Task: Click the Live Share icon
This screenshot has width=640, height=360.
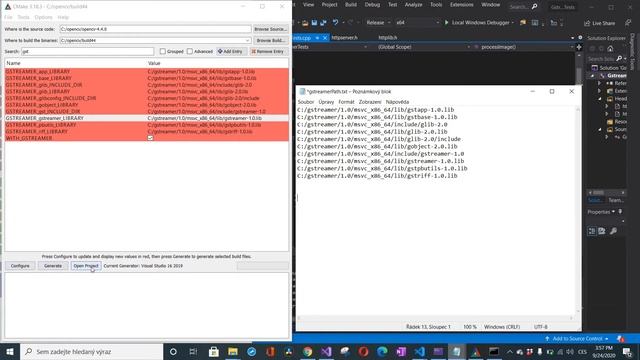Action: (587, 23)
